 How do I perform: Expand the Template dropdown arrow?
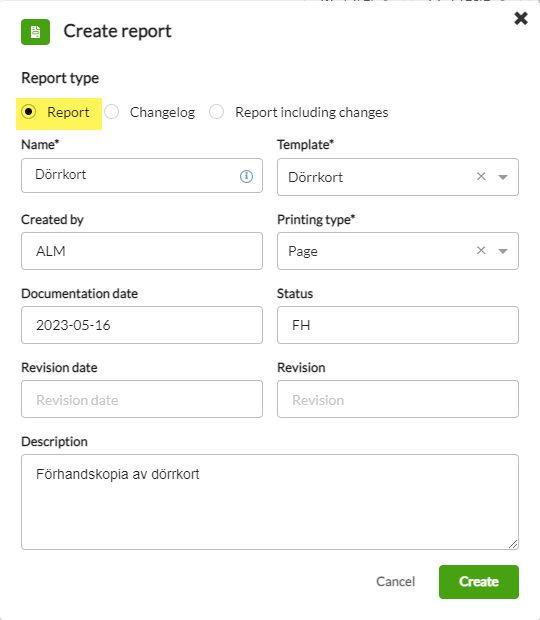tap(503, 177)
